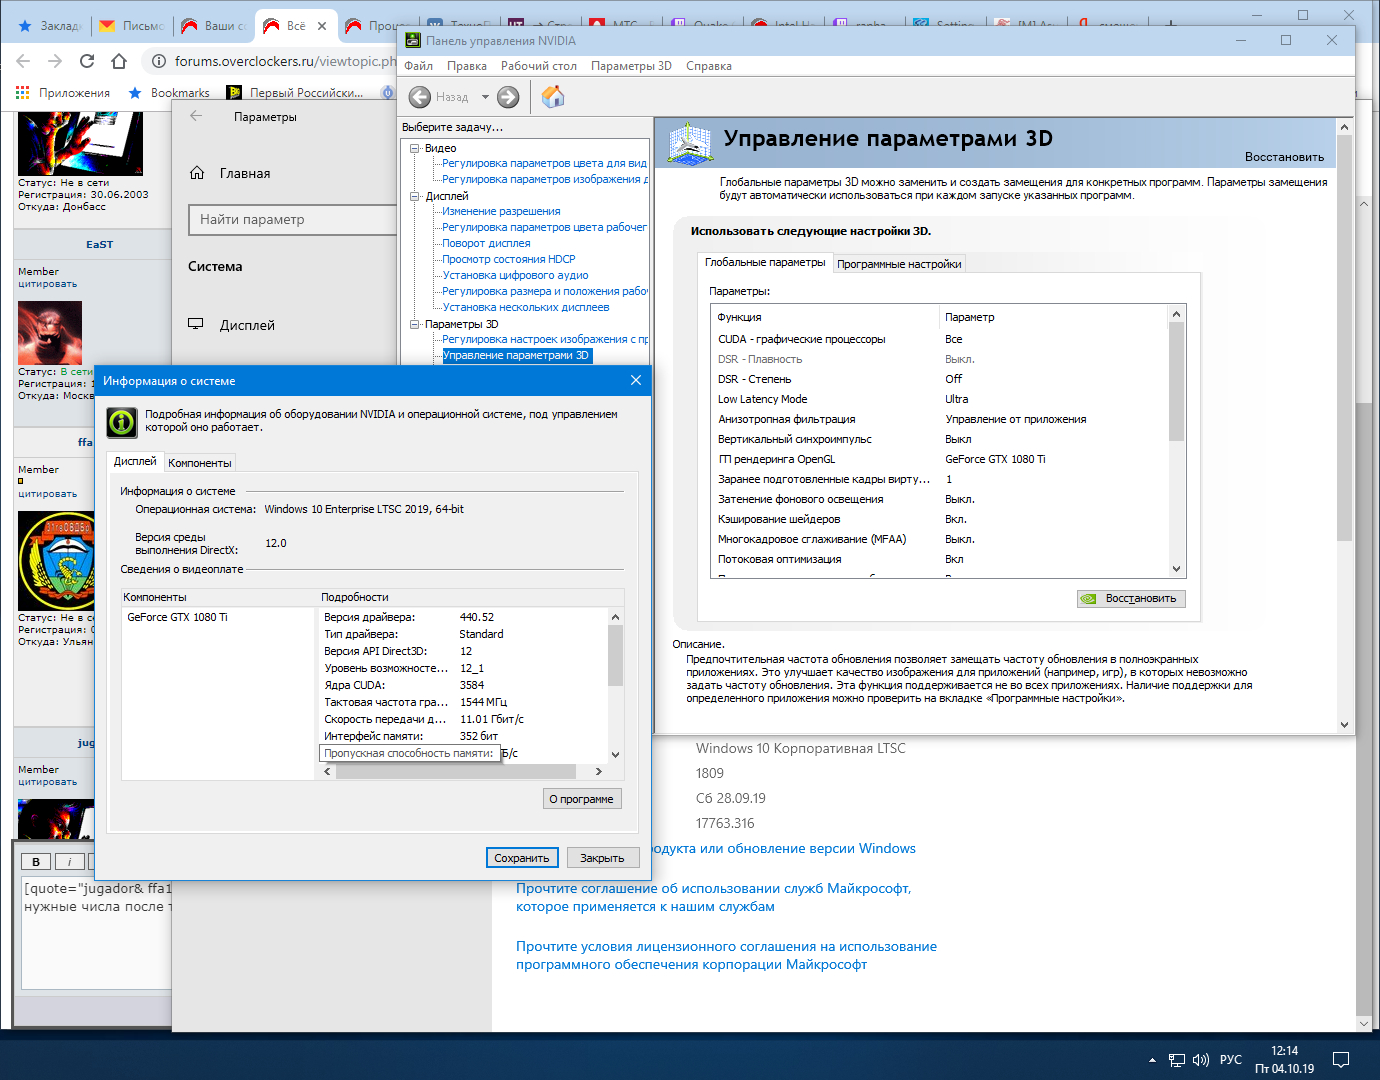The image size is (1380, 1080).
Task: Collapse the Дисплей tree node in NVIDIA panel
Action: [415, 196]
